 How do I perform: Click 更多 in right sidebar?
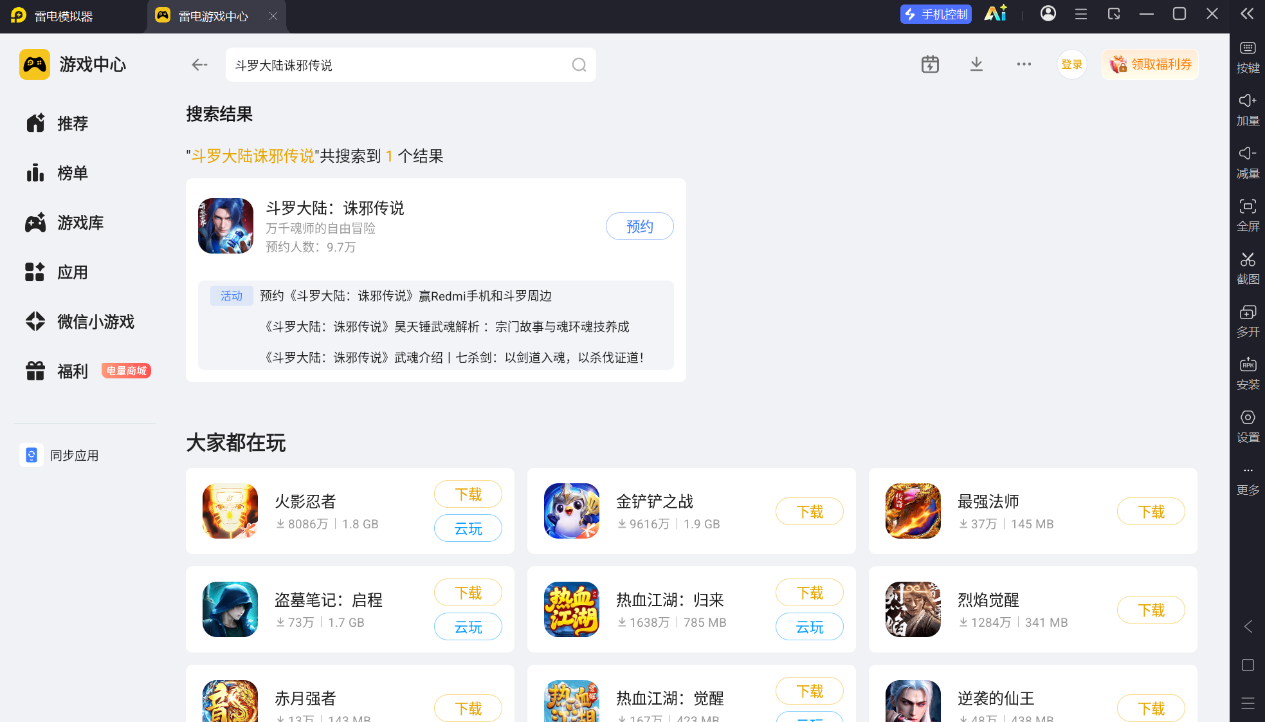[x=1248, y=481]
